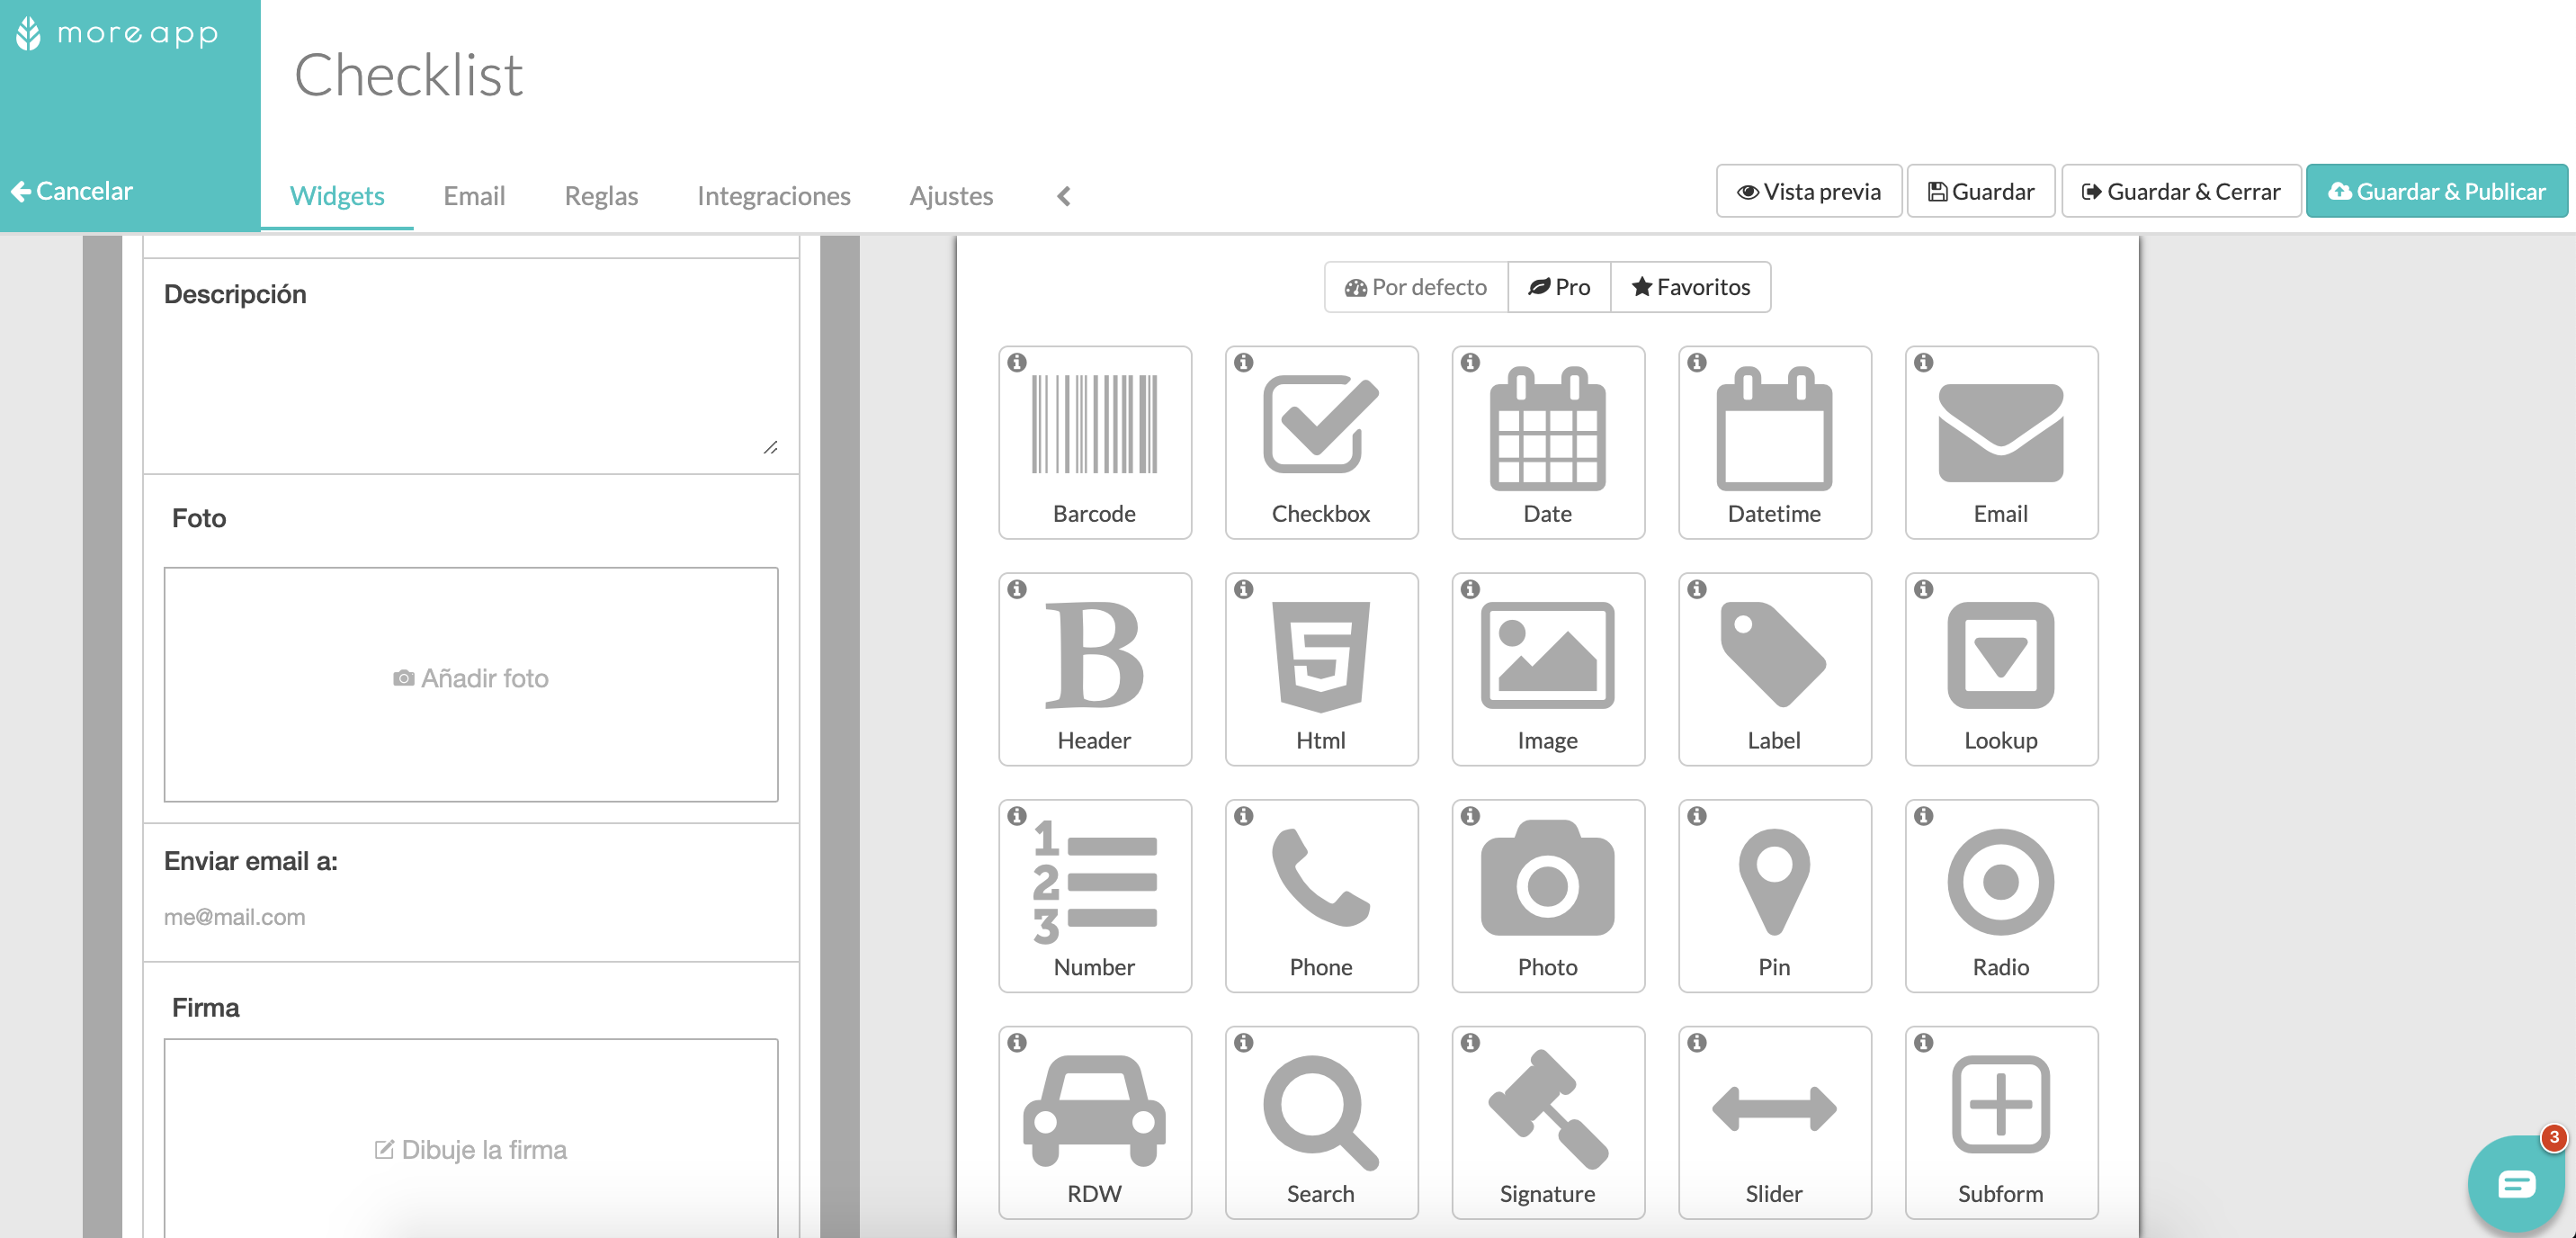
Task: Open the Reglas tab
Action: coord(602,195)
